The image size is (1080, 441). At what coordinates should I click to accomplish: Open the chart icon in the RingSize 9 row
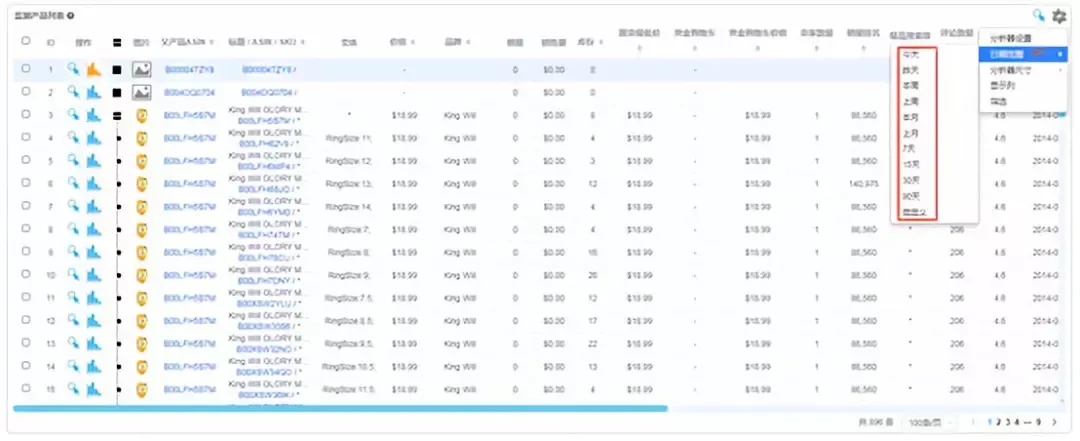coord(94,274)
